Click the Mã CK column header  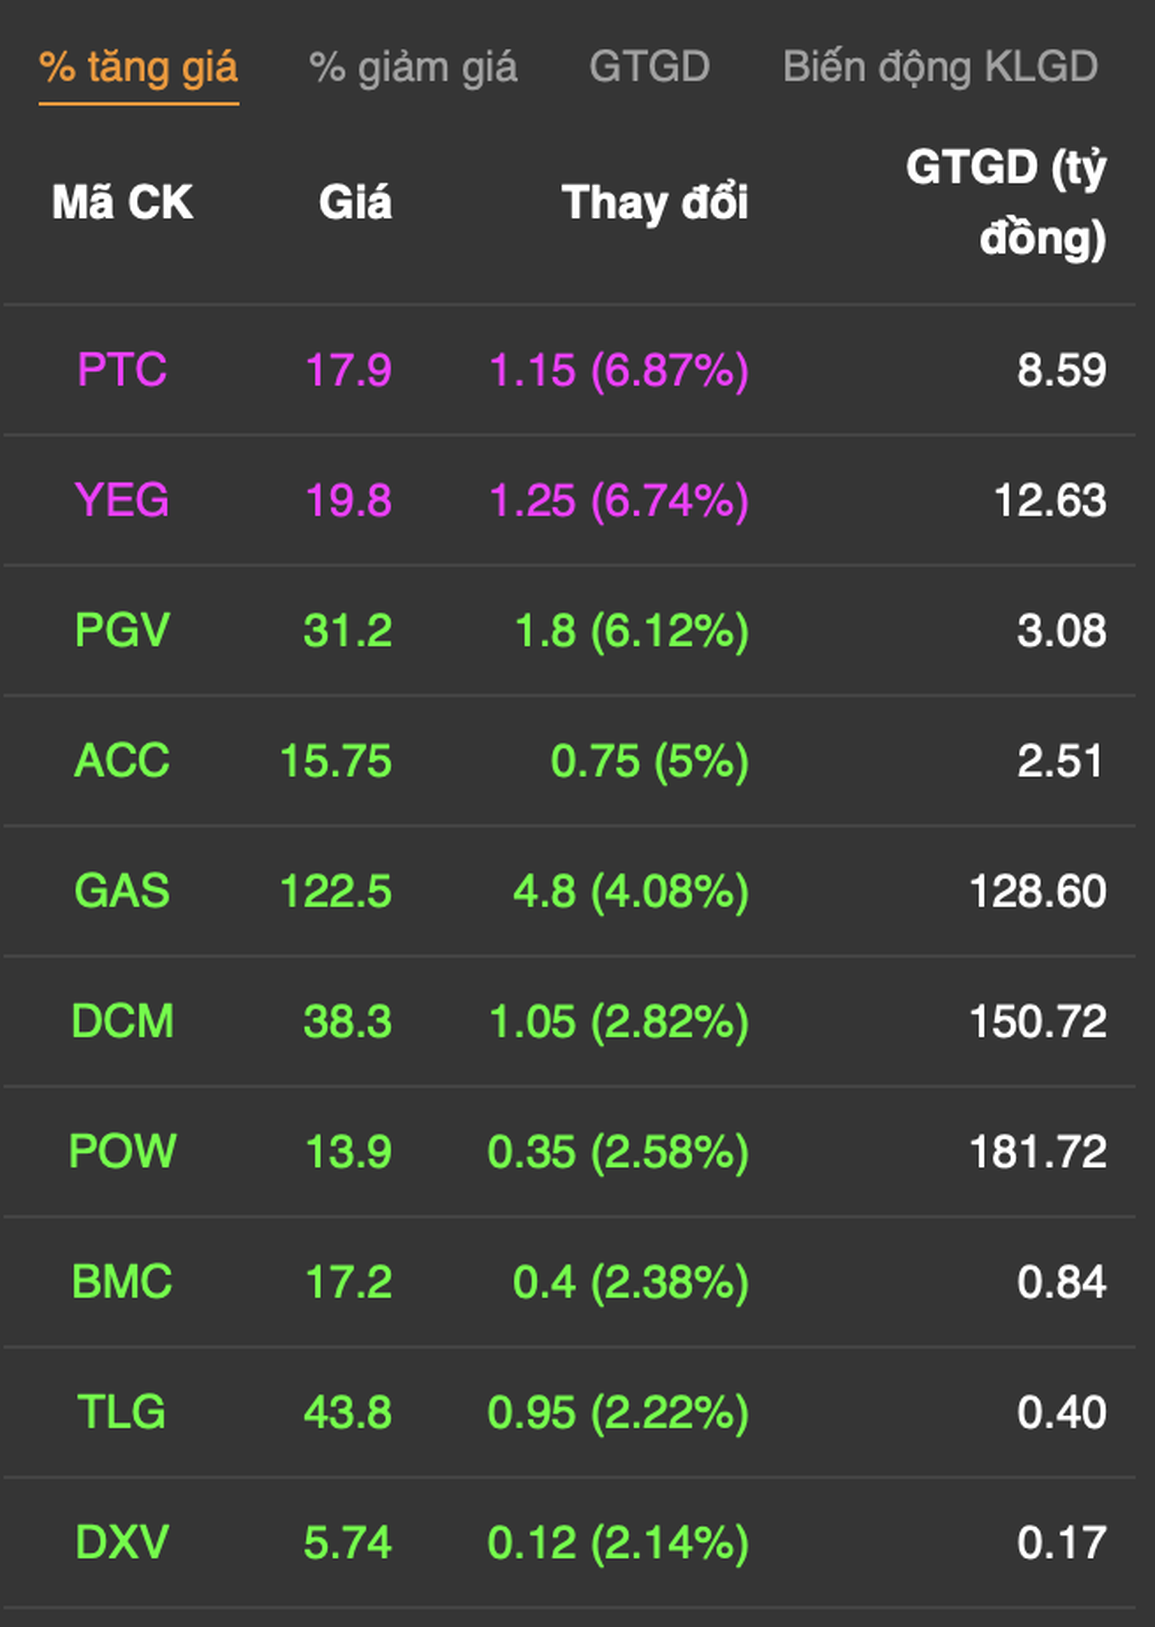click(x=122, y=203)
